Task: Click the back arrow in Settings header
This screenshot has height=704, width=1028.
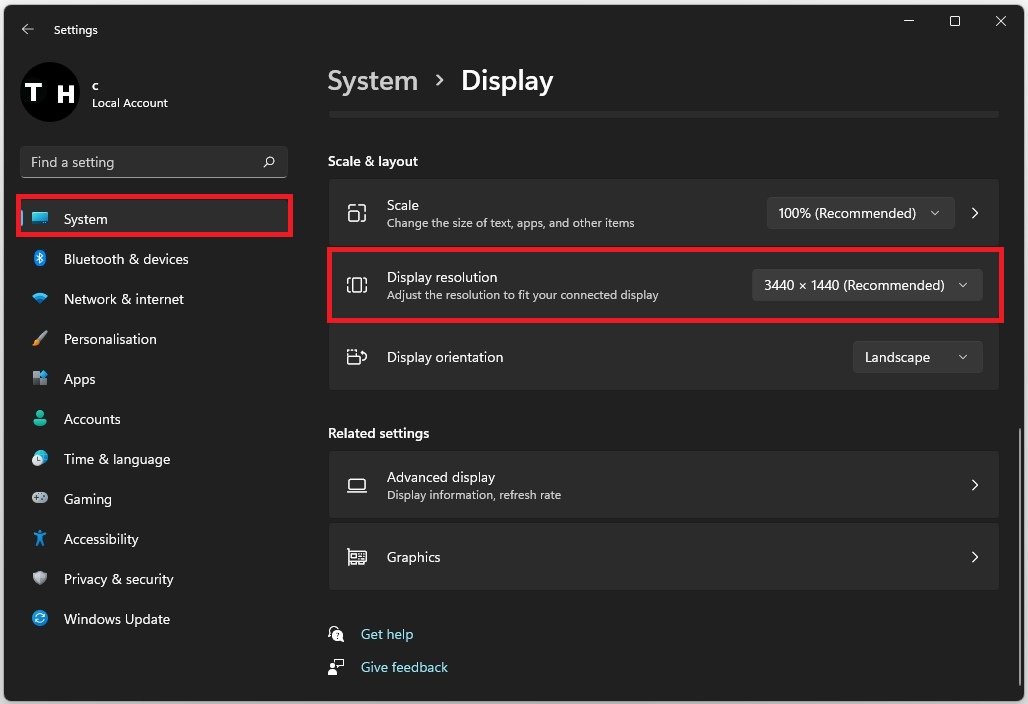Action: click(27, 30)
